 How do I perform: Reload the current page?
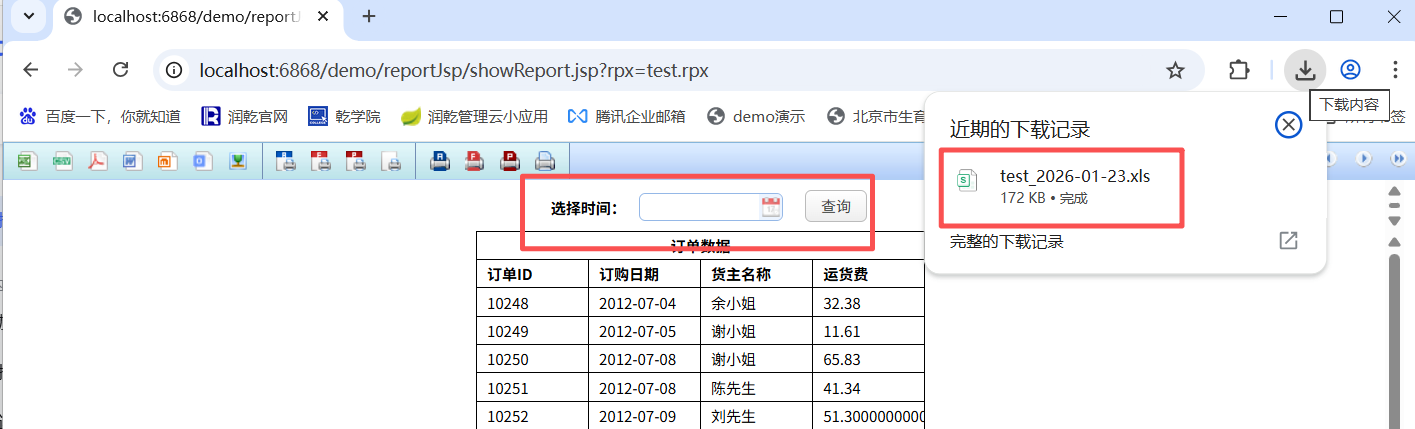[x=121, y=70]
